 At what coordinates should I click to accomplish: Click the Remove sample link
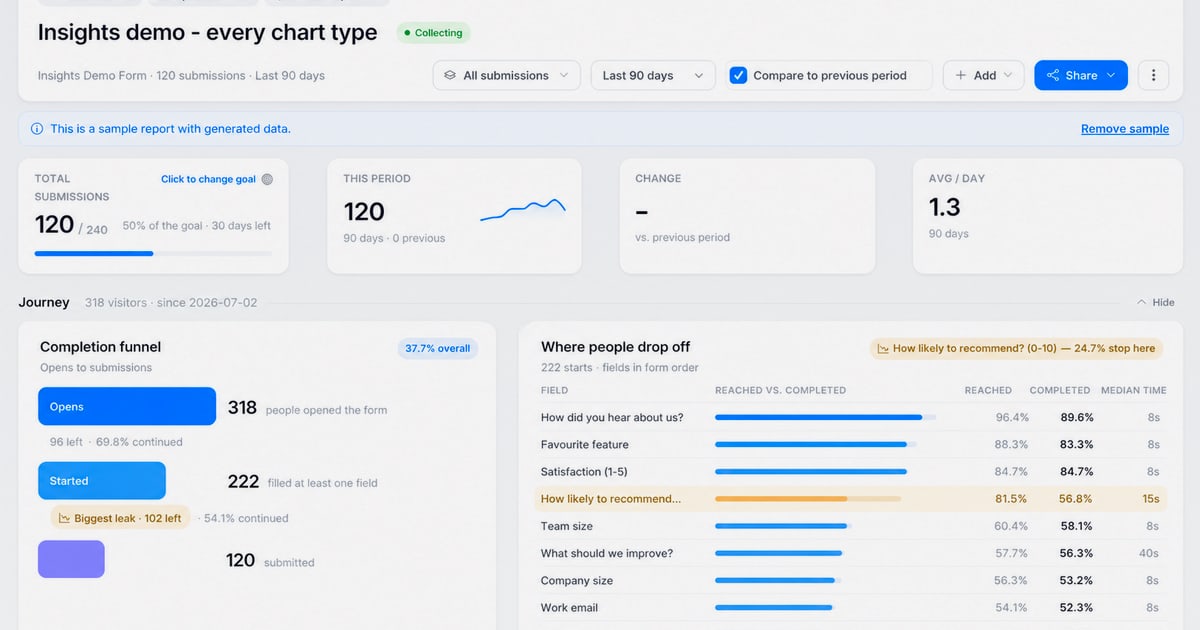click(x=1125, y=129)
